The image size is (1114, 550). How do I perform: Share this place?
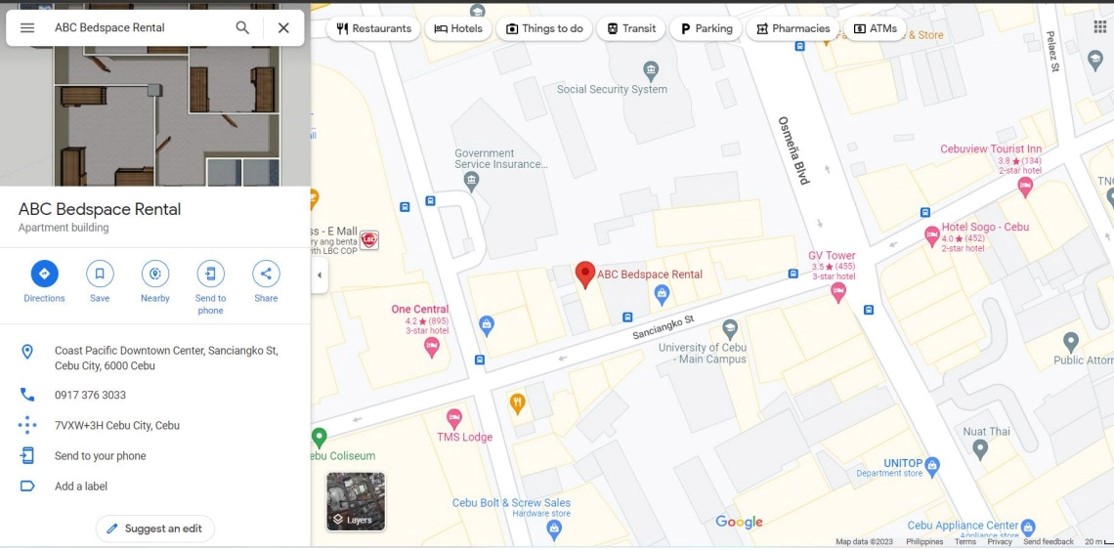coord(266,274)
